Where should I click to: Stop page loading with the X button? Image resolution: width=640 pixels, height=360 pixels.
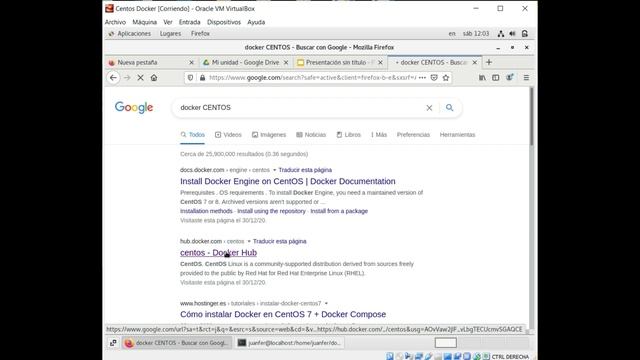140,78
